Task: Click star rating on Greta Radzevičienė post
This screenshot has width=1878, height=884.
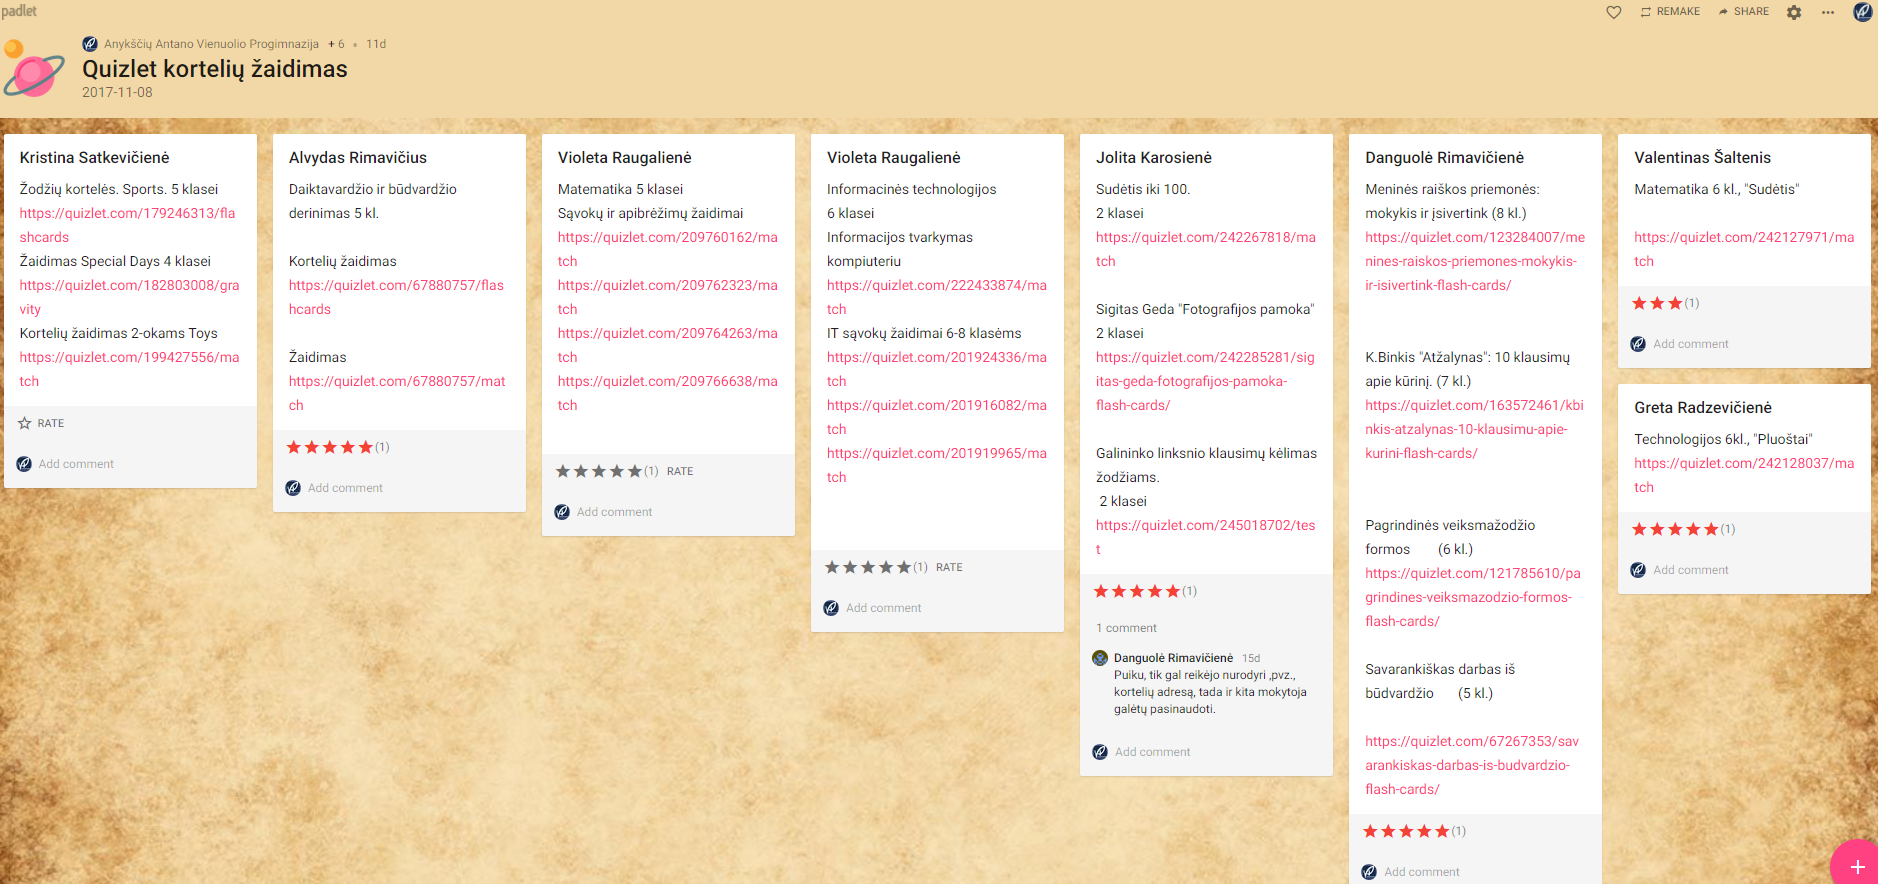Action: click(1675, 529)
